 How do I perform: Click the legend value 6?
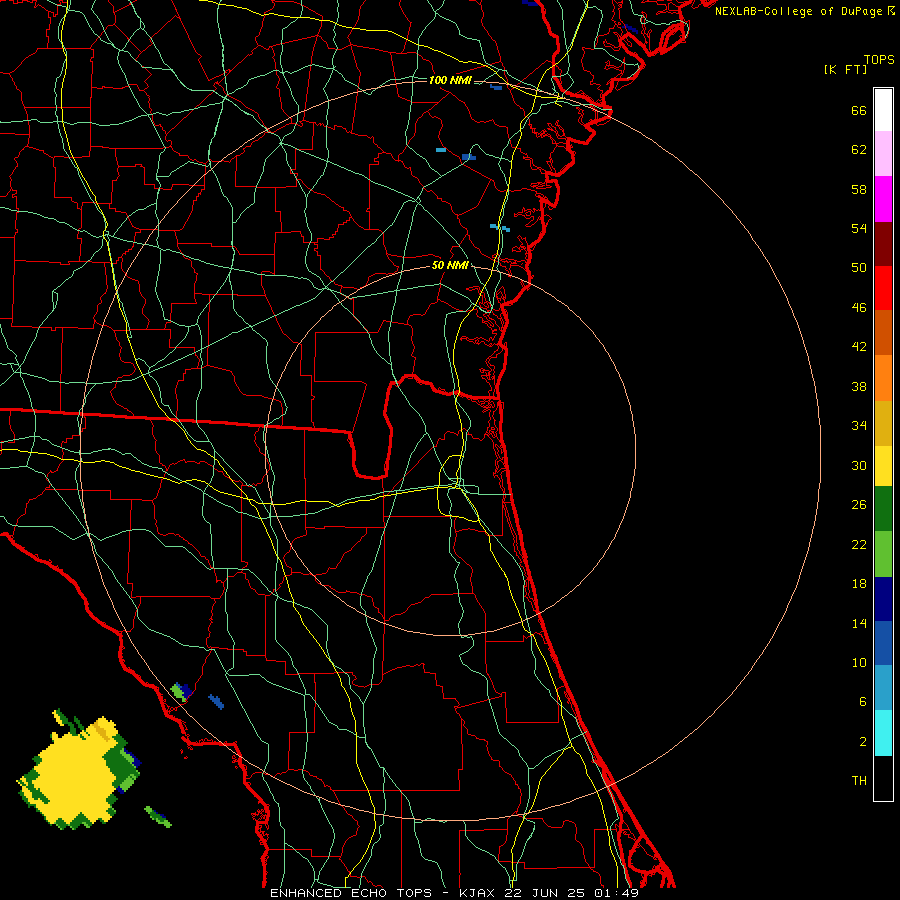863,701
